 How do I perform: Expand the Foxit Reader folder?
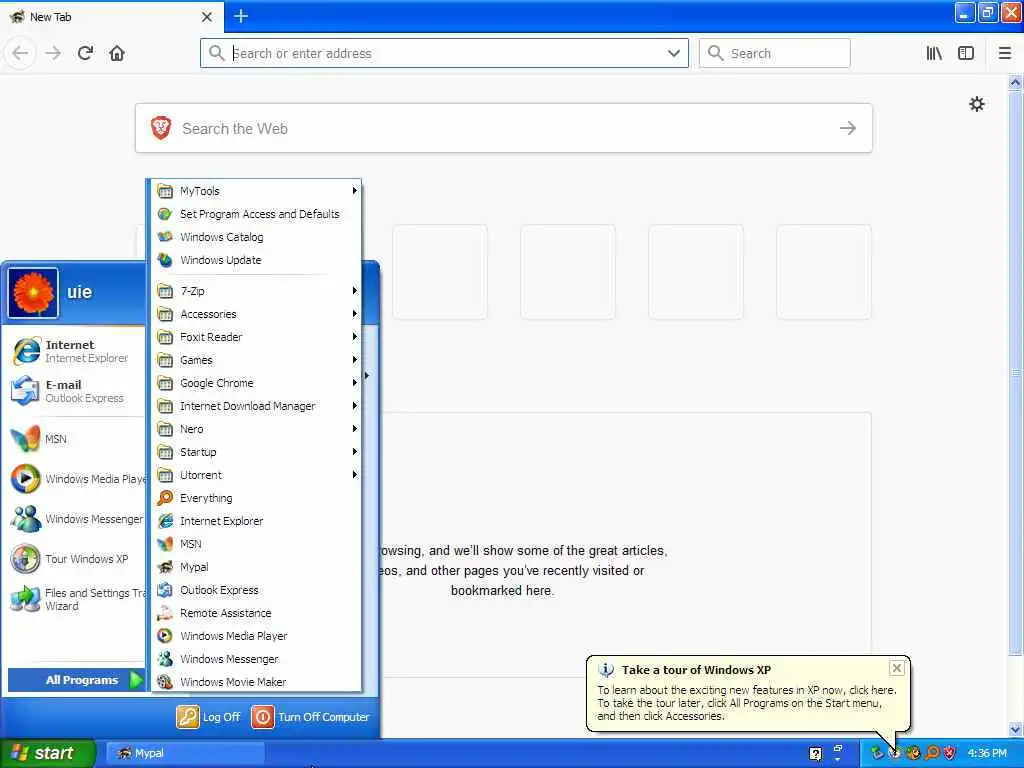tap(257, 337)
